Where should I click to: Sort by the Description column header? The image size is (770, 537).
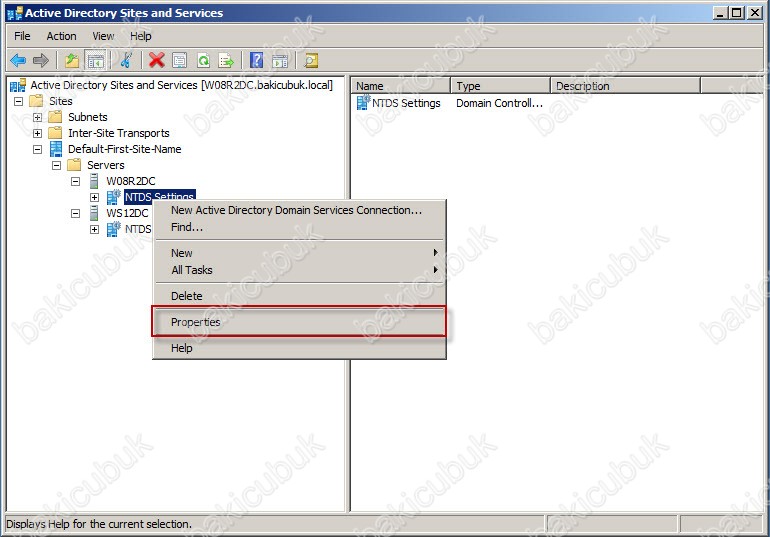626,86
